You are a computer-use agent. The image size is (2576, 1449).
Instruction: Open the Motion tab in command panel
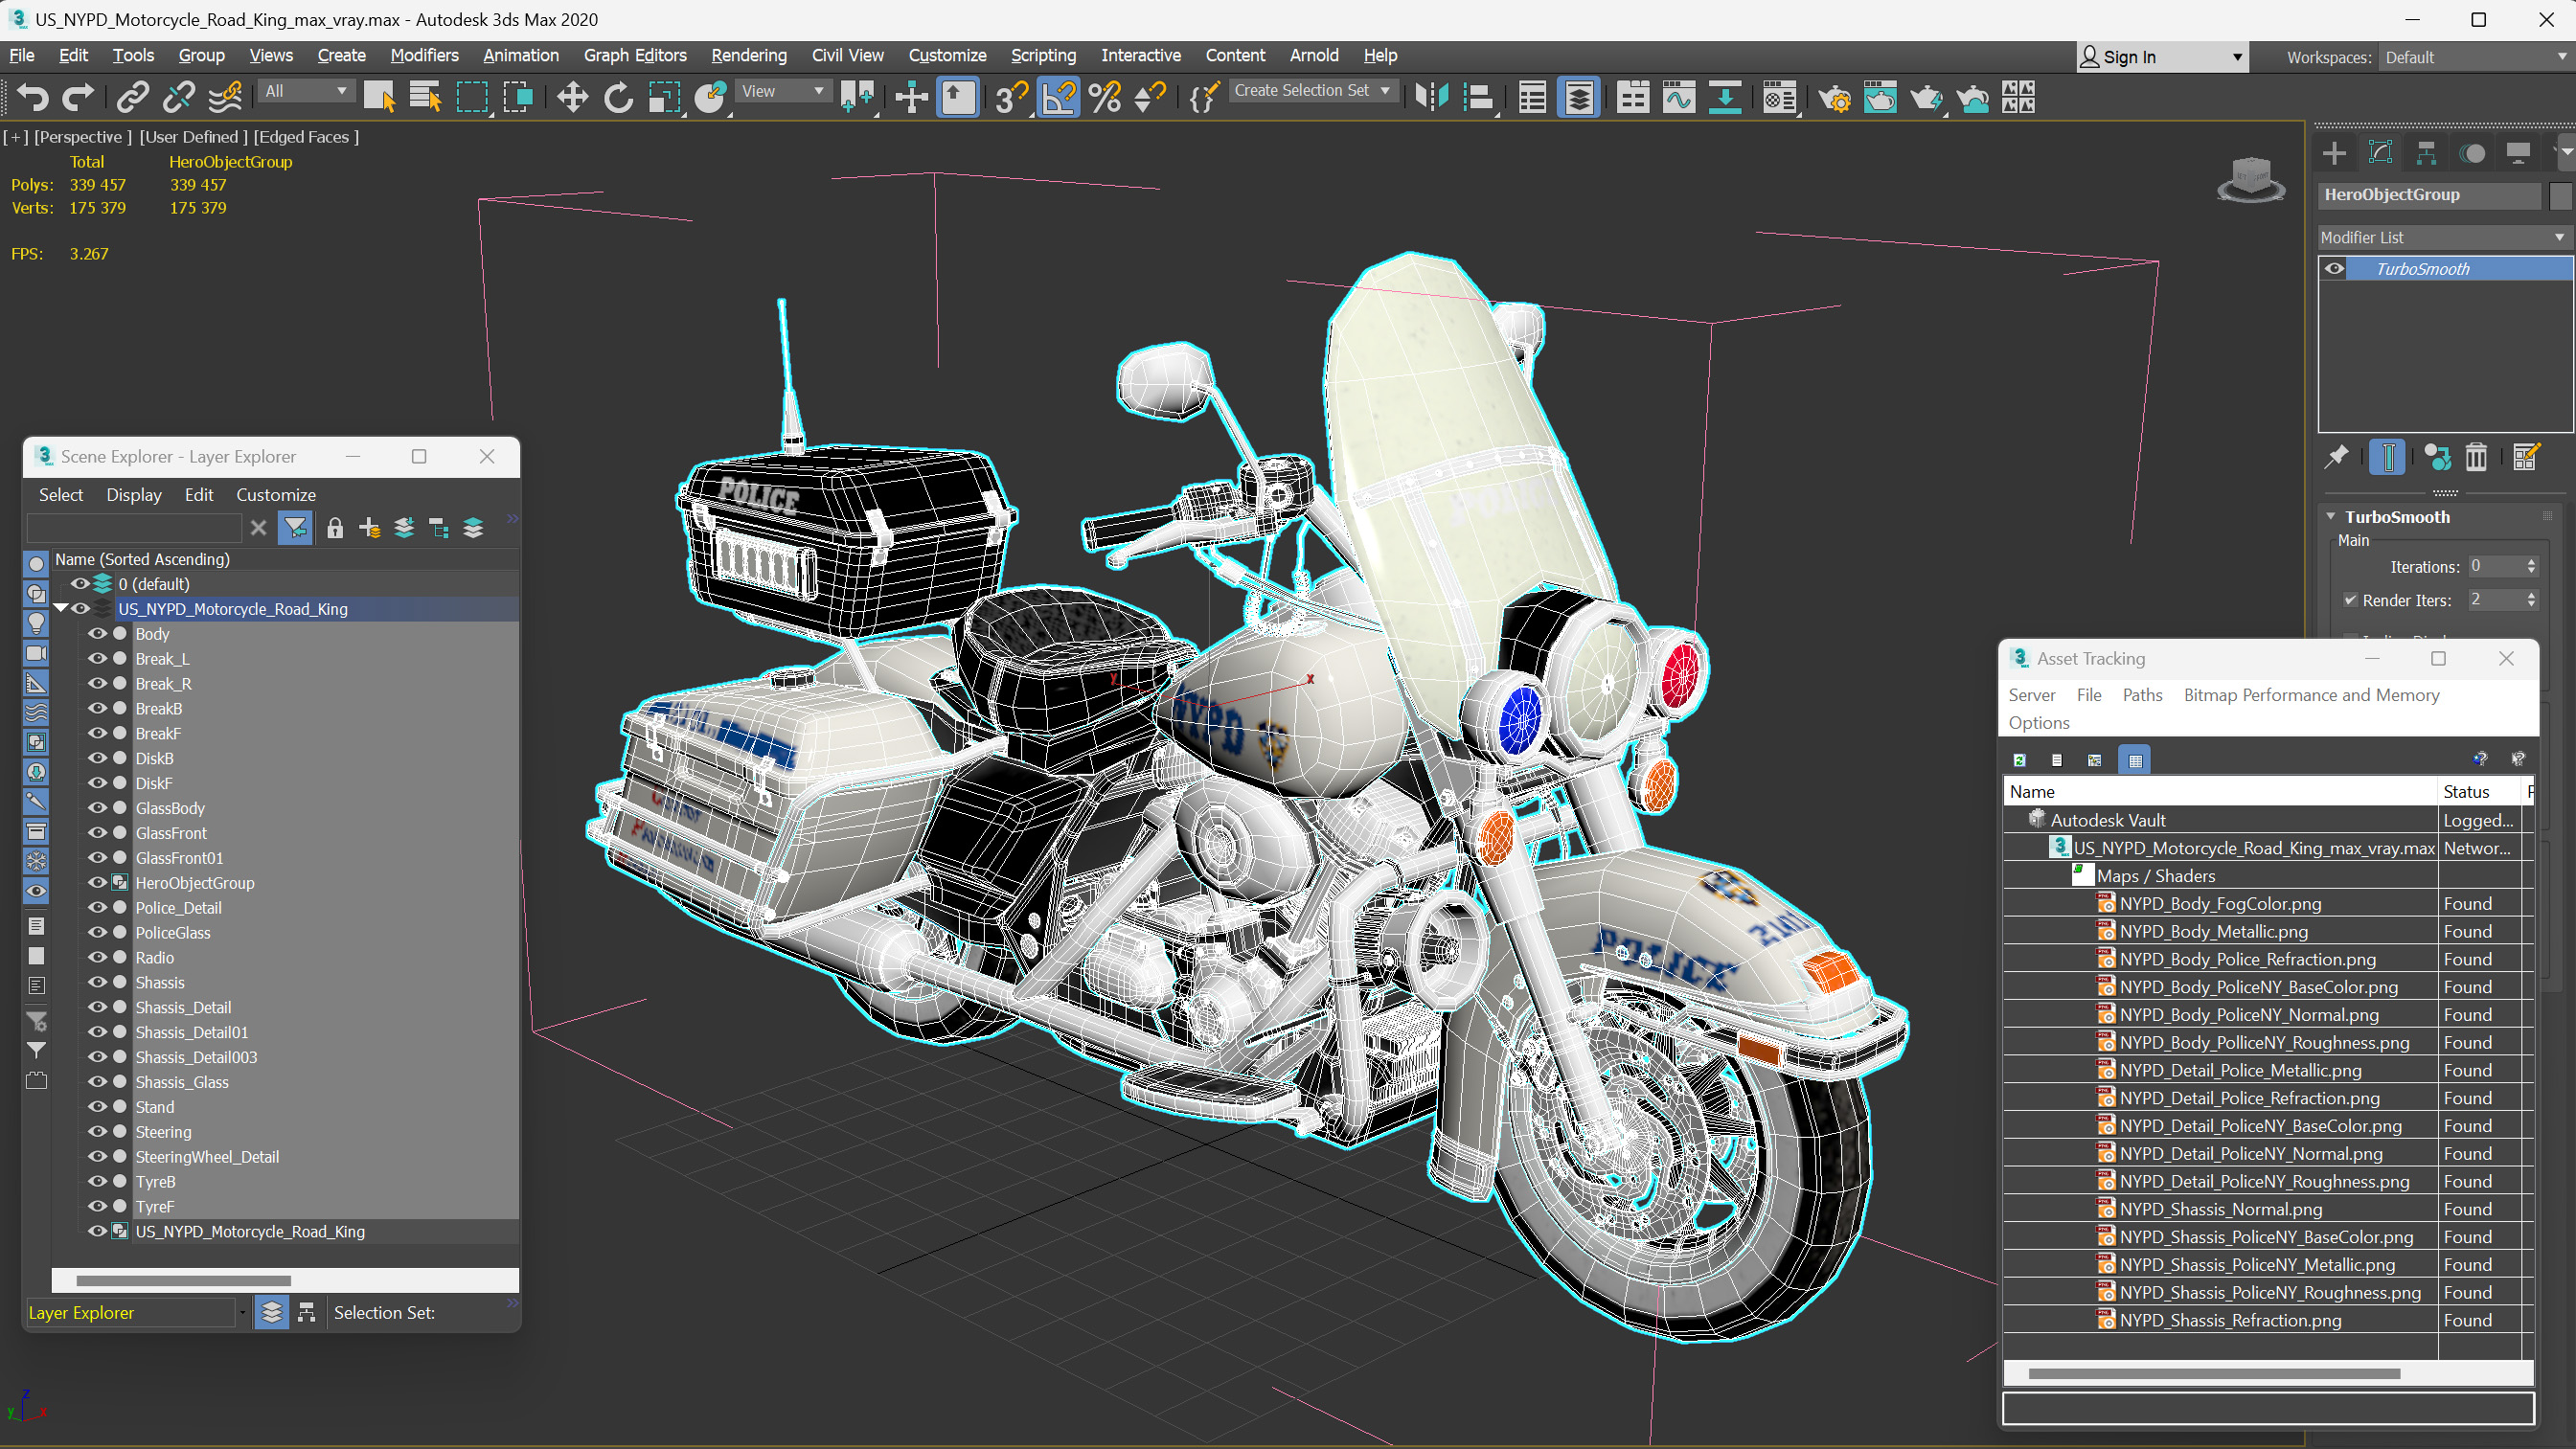click(x=2473, y=153)
